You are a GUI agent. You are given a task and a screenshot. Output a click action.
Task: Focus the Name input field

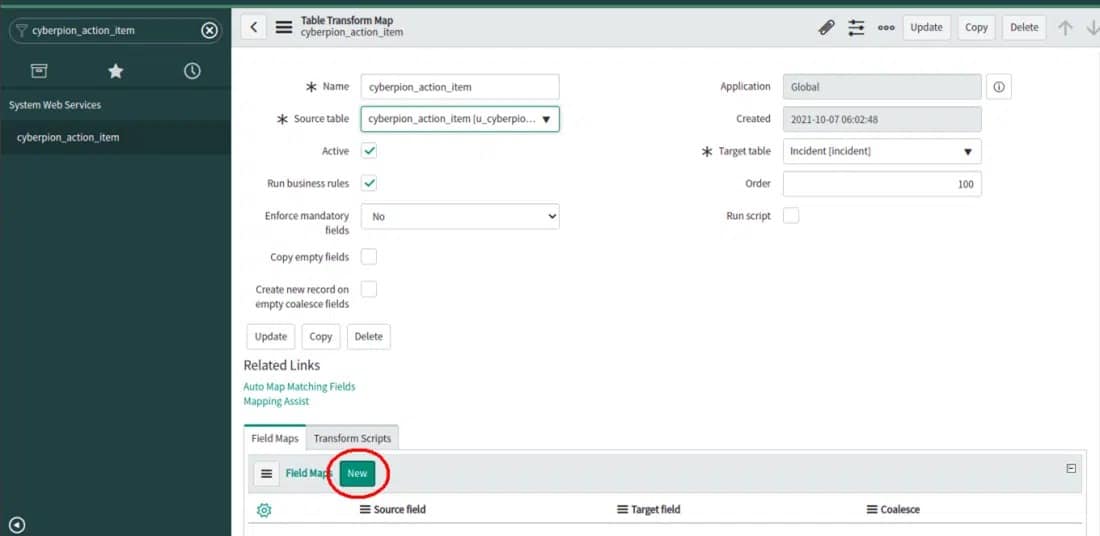pyautogui.click(x=460, y=87)
